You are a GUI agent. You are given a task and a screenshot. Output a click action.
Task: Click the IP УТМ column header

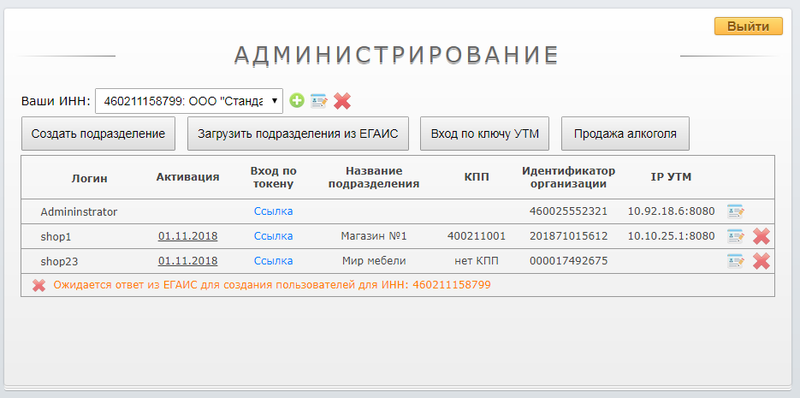click(671, 177)
